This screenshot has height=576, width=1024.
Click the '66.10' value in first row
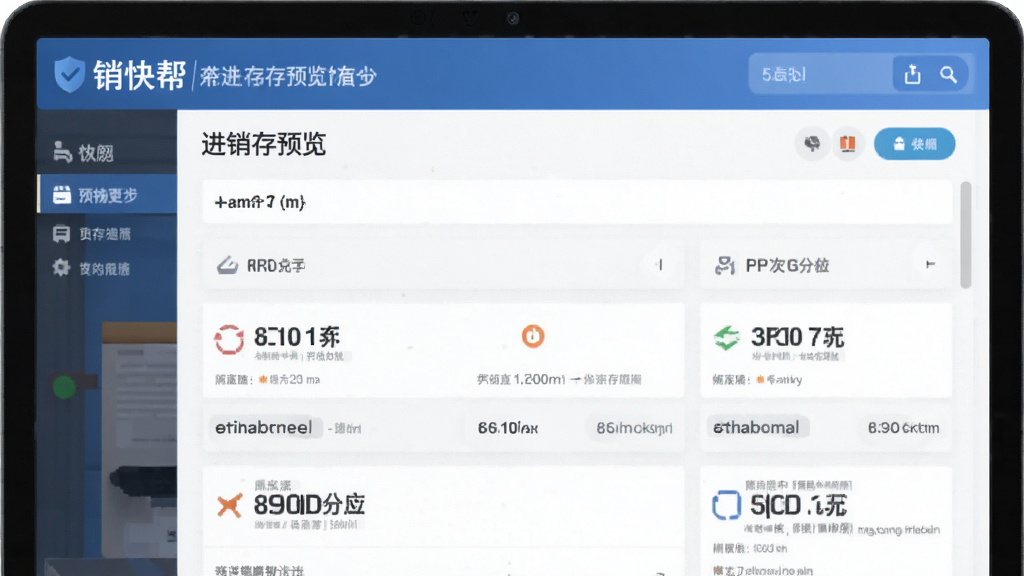pyautogui.click(x=507, y=428)
